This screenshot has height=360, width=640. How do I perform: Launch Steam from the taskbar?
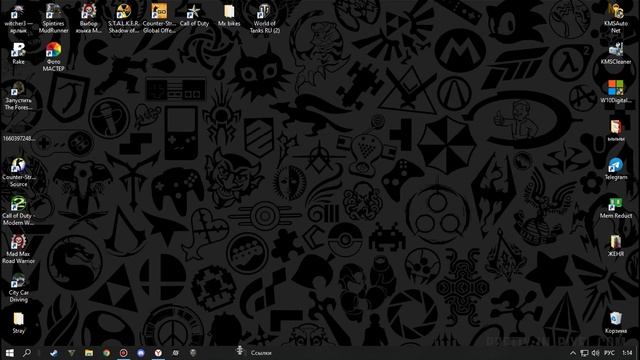coord(54,353)
